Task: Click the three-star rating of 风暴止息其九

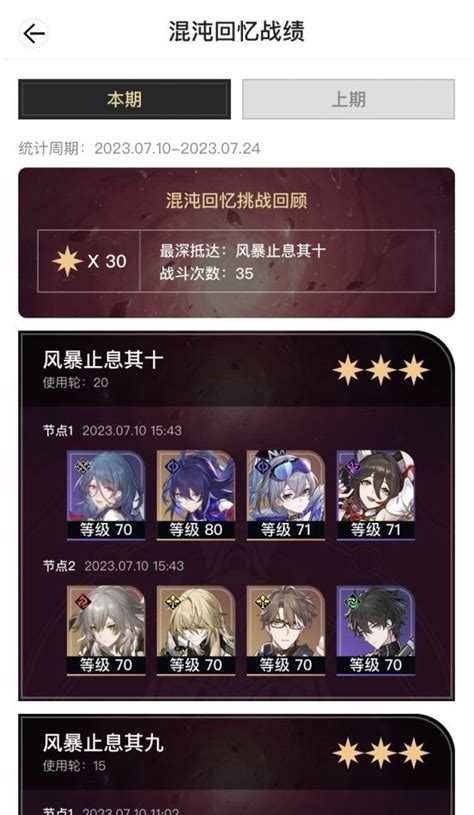Action: [381, 753]
